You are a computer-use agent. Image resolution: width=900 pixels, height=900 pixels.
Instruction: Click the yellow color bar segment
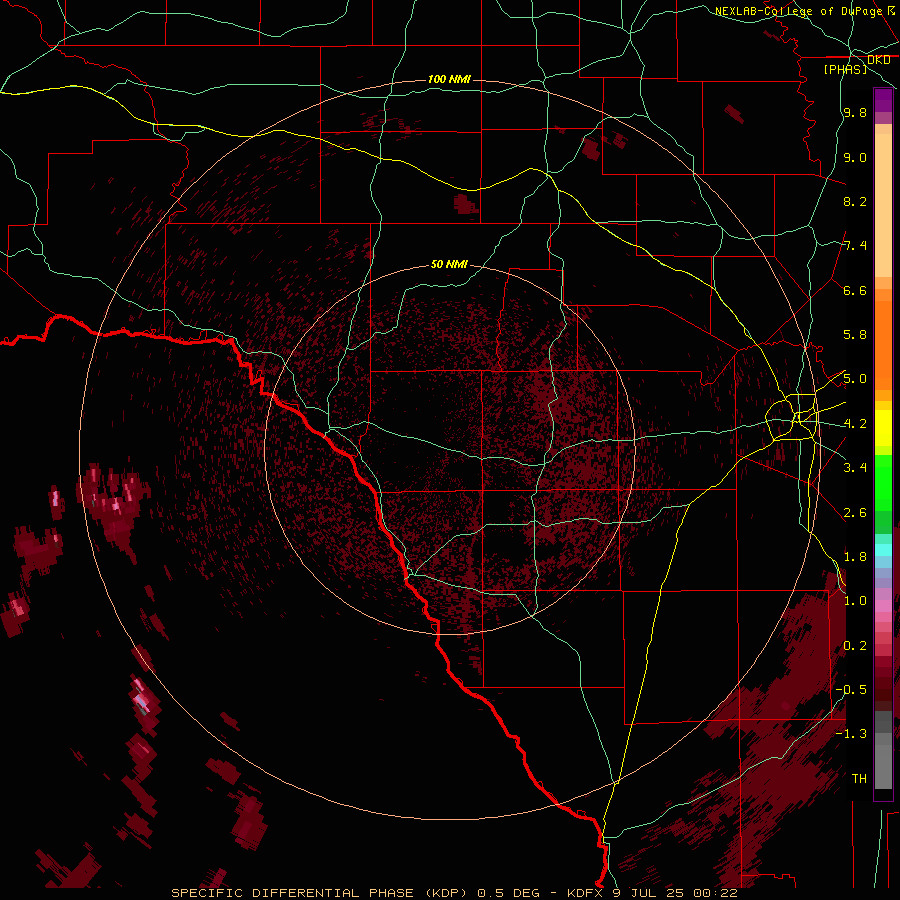(x=883, y=428)
